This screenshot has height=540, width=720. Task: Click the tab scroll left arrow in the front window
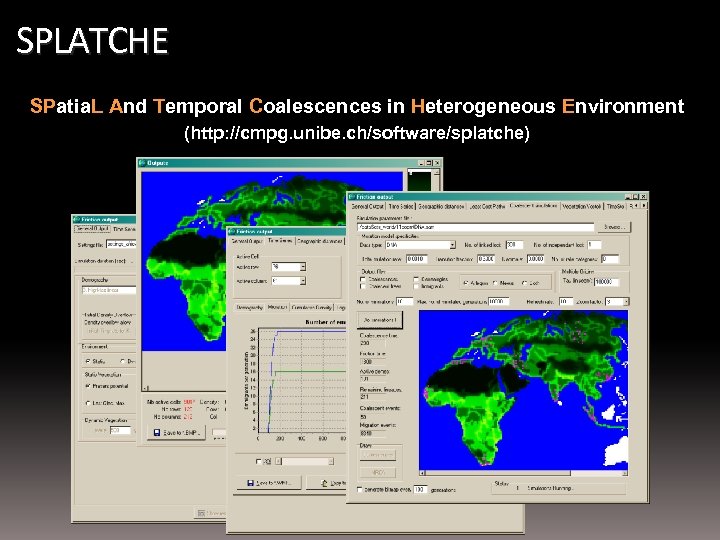coord(637,206)
